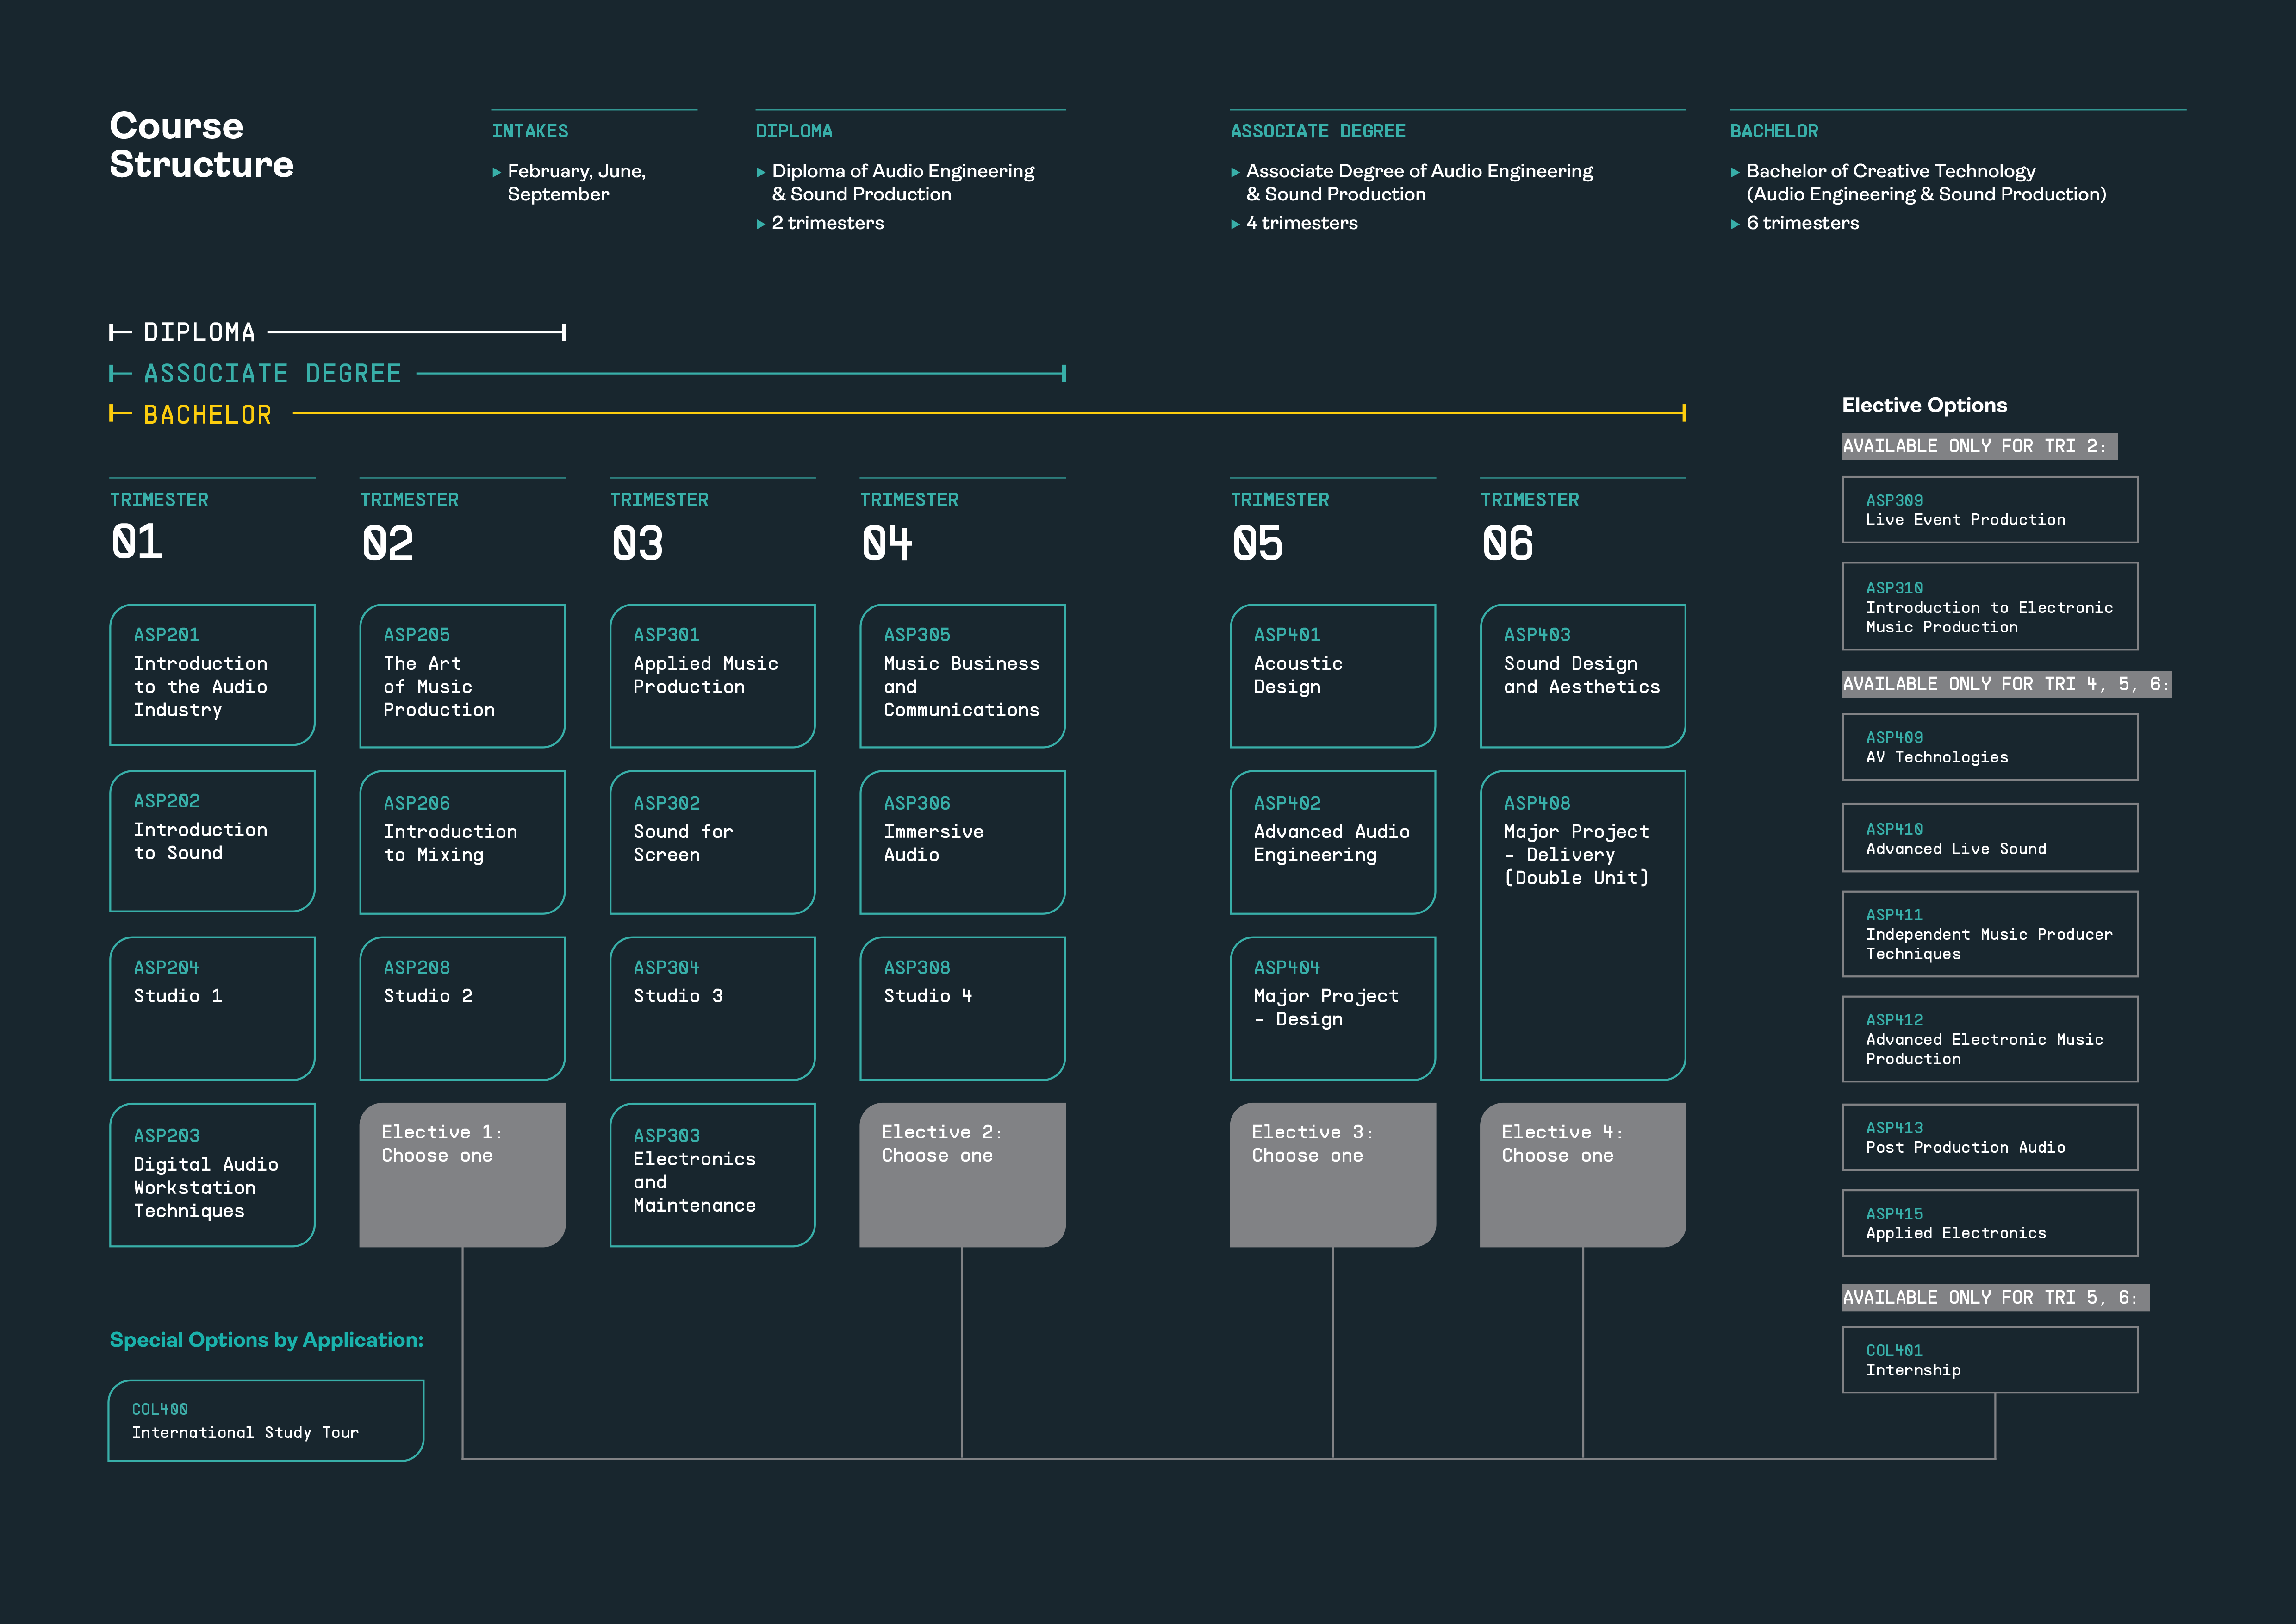Select the 6 trimesters bullet
The width and height of the screenshot is (2296, 1624).
click(1802, 223)
